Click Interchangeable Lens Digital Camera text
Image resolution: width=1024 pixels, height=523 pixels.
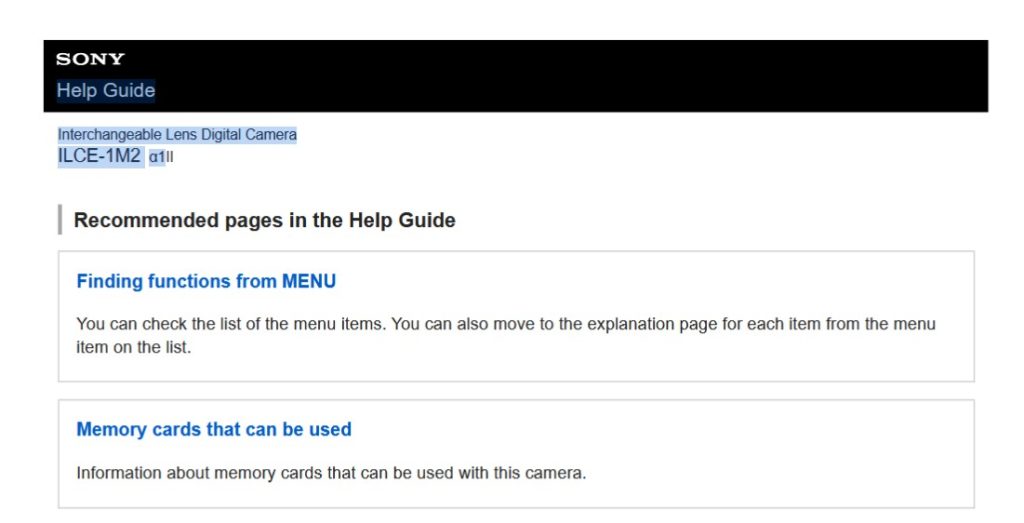click(x=177, y=135)
